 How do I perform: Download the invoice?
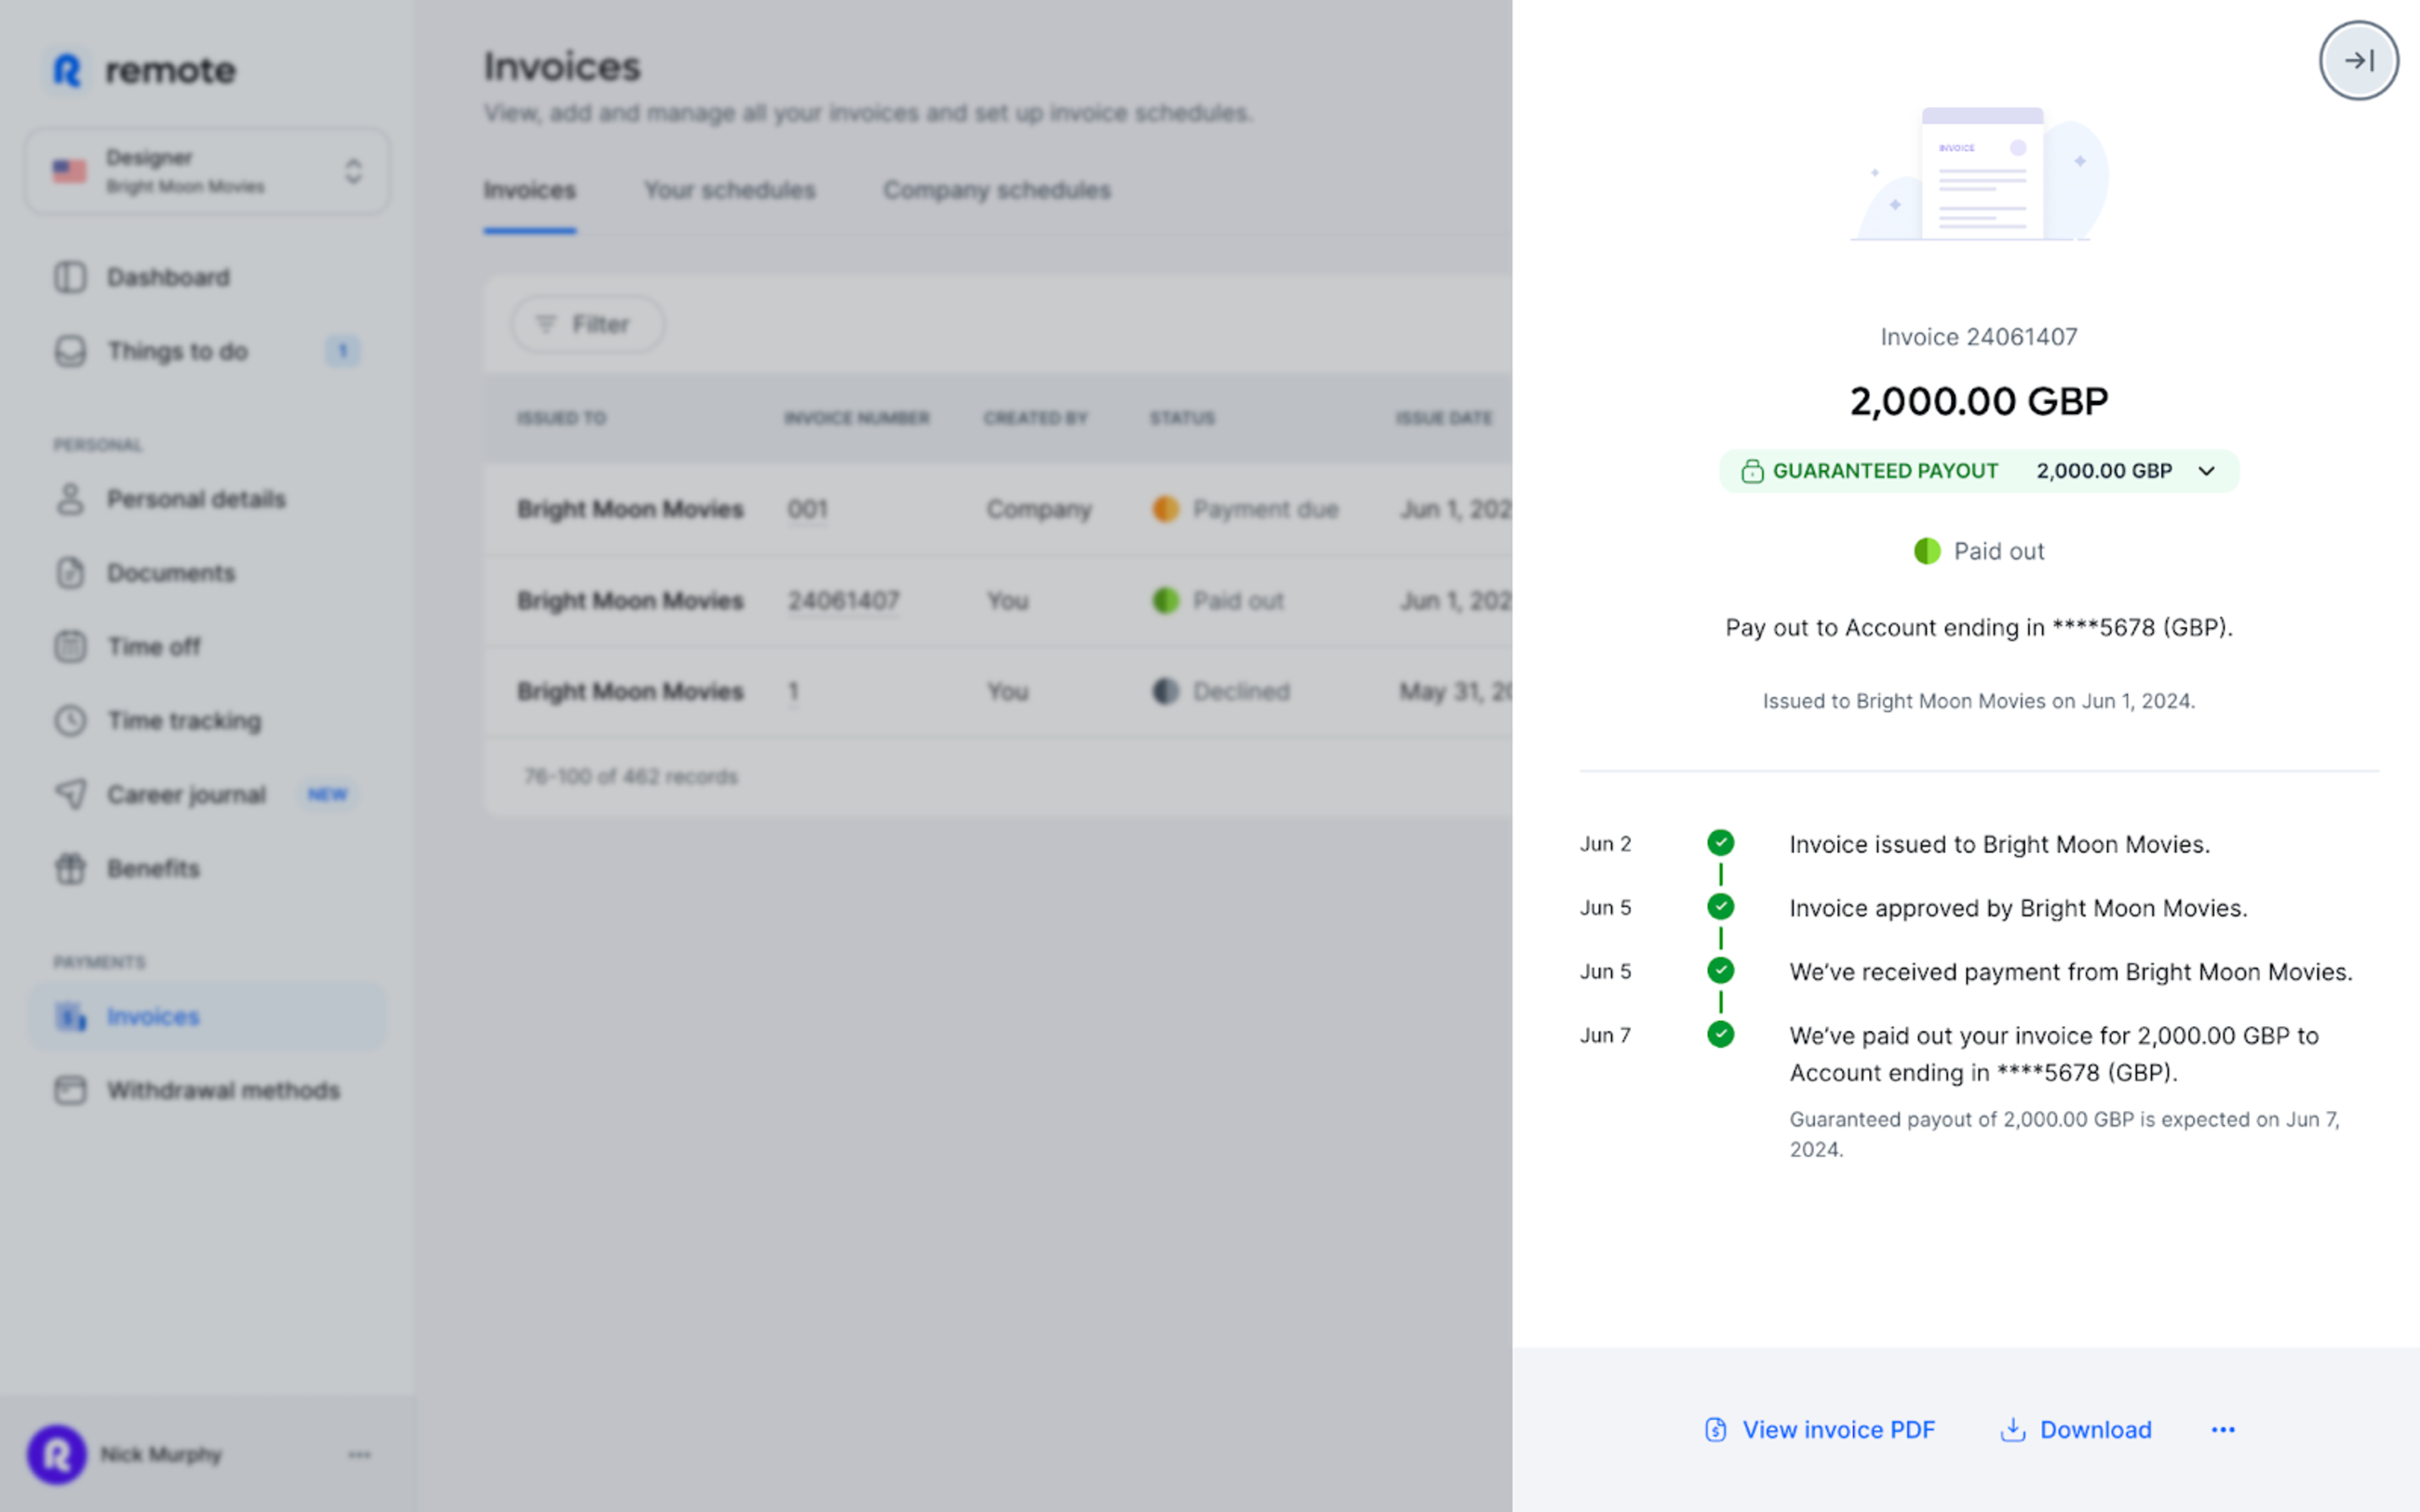tap(2075, 1429)
